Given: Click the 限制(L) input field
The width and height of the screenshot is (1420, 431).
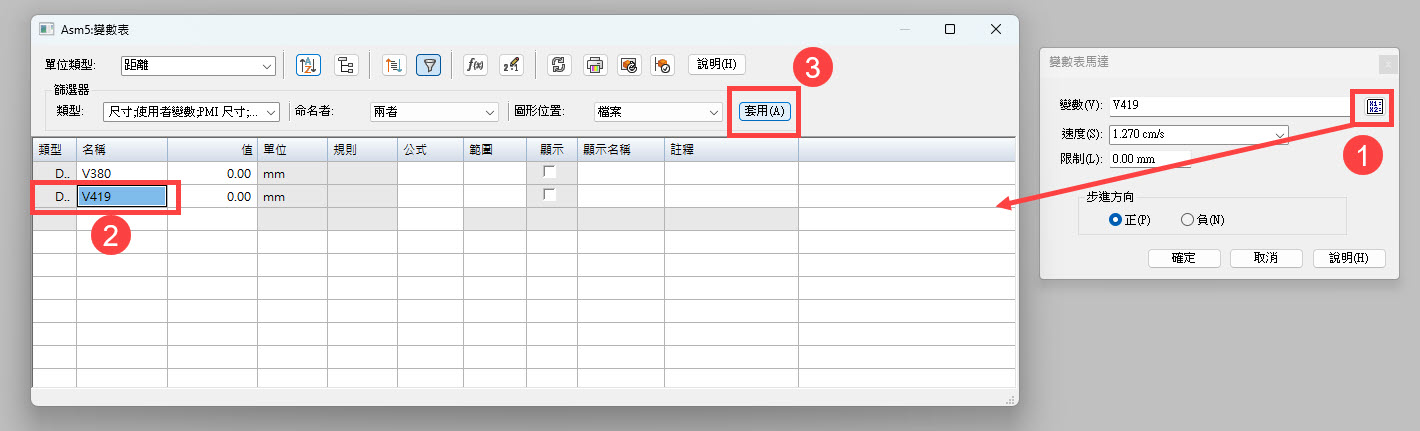Looking at the screenshot, I should click(x=1149, y=159).
